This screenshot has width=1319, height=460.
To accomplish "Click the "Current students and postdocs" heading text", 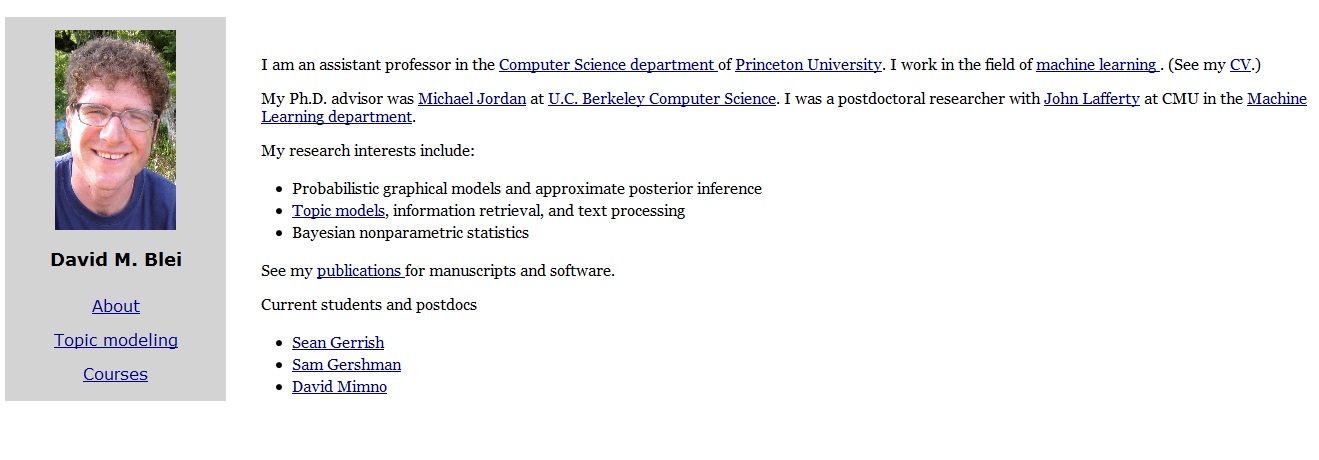I will coord(369,305).
